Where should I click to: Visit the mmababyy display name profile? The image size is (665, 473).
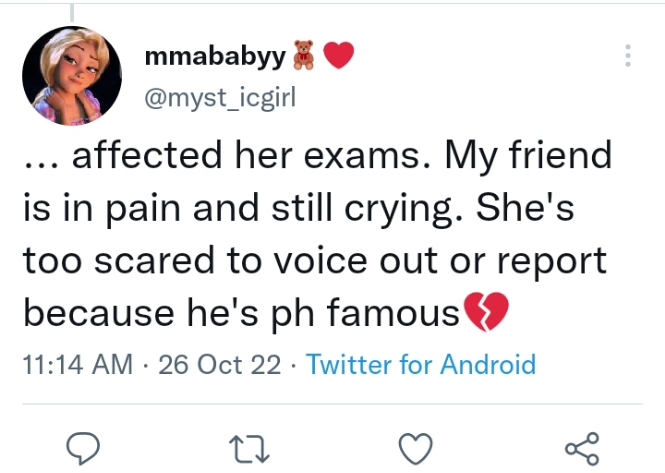214,56
